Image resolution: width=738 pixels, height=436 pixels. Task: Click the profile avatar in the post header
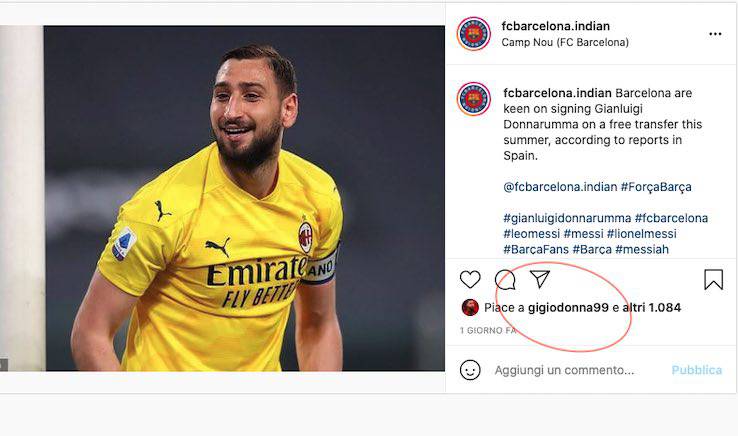pos(474,34)
